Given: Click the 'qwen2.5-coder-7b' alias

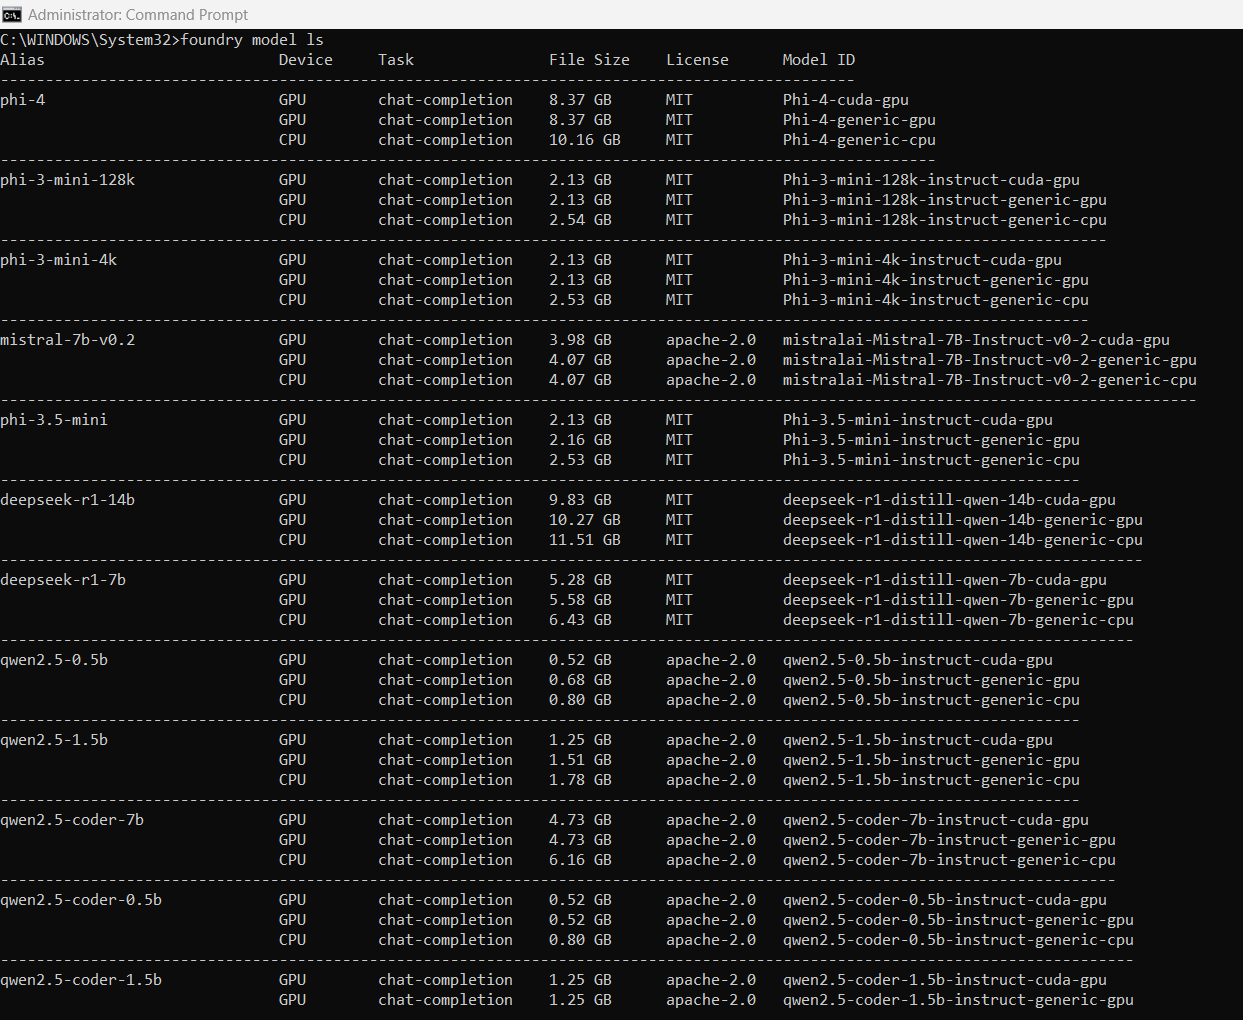Looking at the screenshot, I should tap(72, 820).
